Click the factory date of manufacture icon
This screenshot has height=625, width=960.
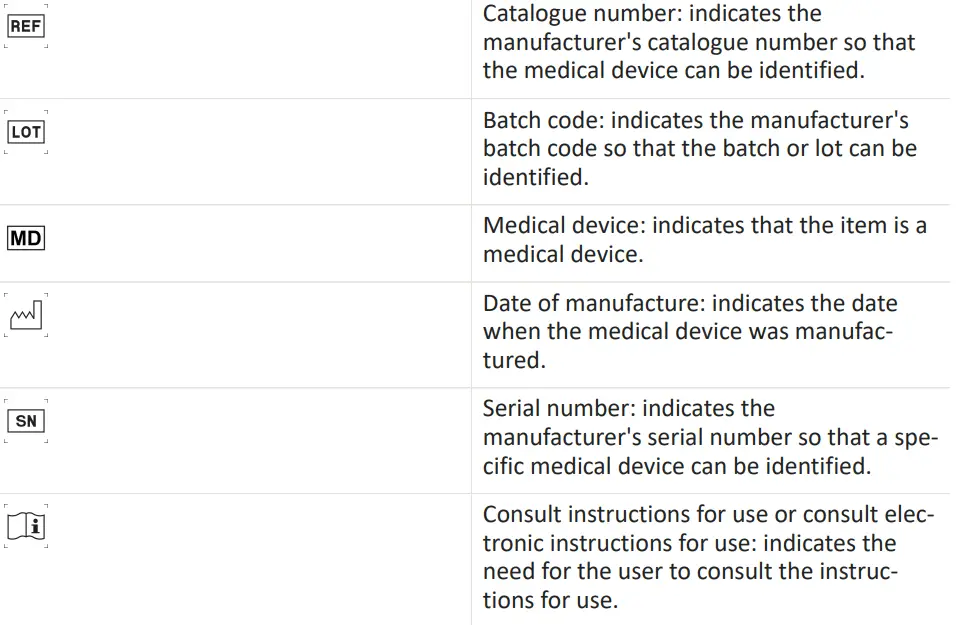[x=26, y=316]
